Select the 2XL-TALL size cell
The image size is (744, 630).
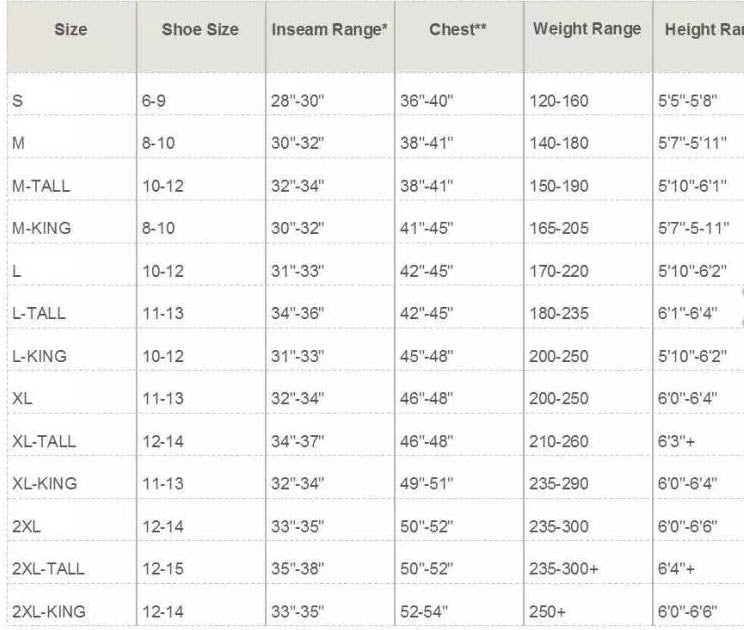[48, 568]
